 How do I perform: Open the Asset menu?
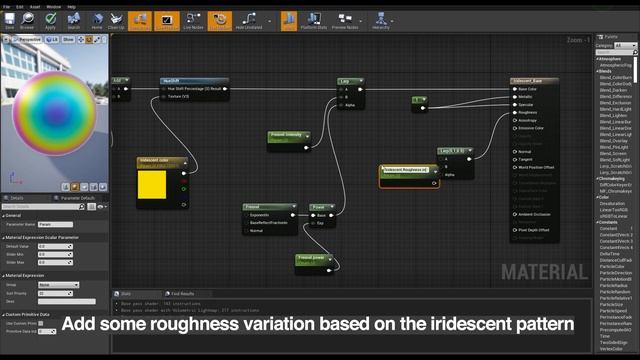click(x=35, y=7)
